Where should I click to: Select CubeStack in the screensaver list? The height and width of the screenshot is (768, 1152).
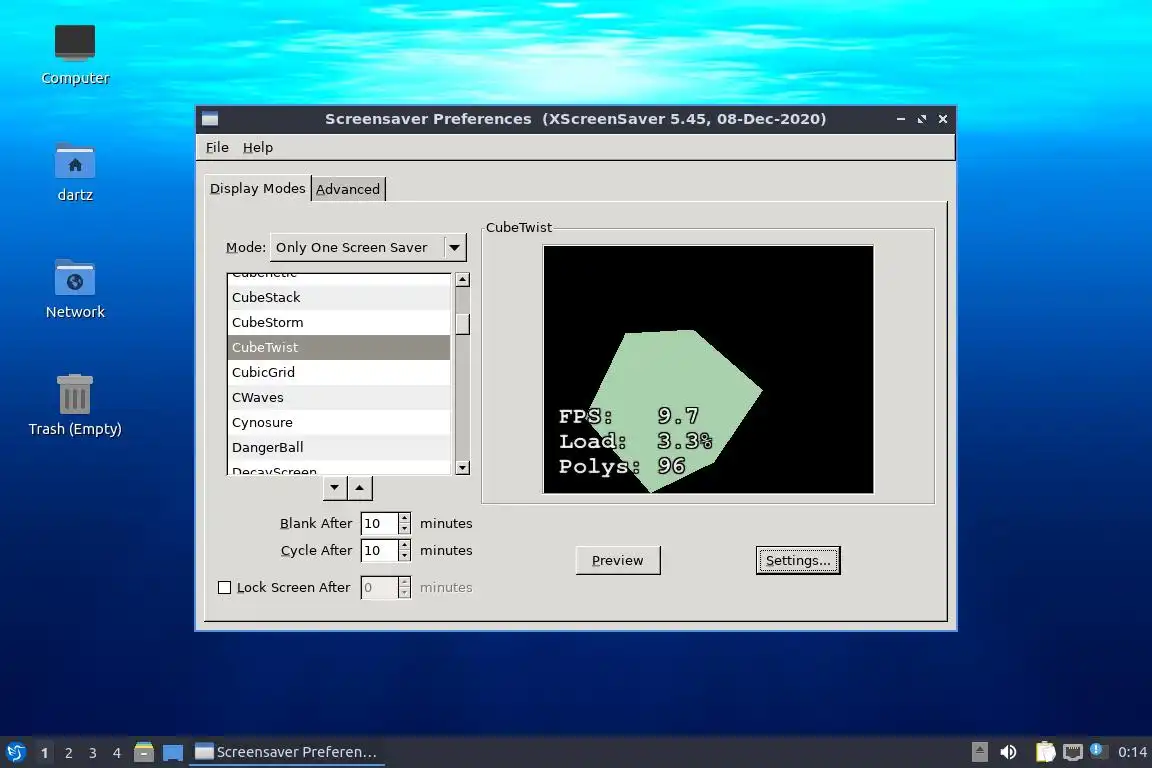click(x=339, y=297)
